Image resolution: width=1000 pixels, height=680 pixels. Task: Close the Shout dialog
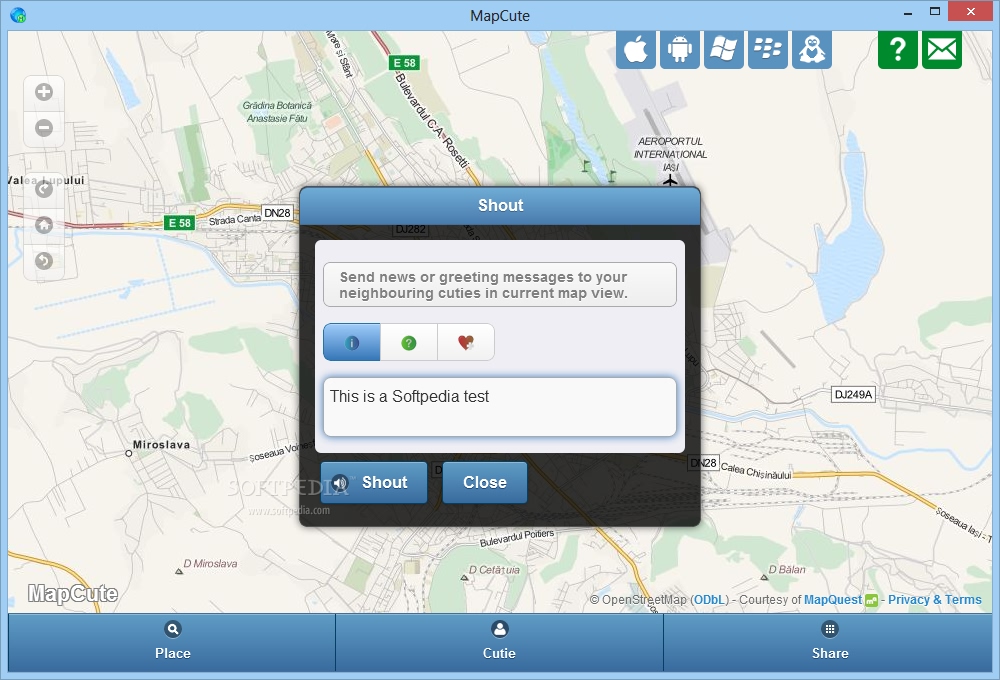click(x=485, y=482)
